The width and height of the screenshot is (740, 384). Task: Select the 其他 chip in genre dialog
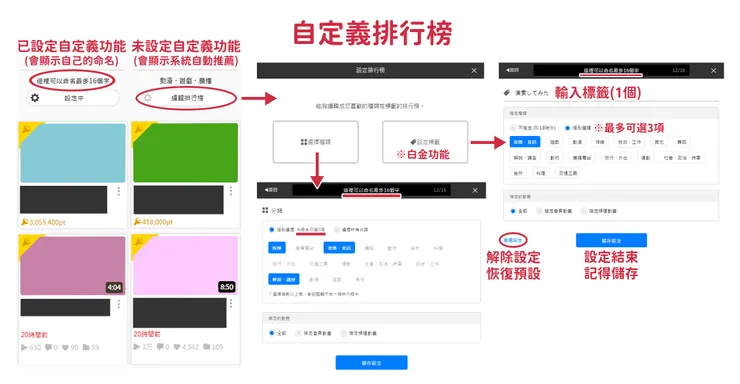pyautogui.click(x=359, y=279)
